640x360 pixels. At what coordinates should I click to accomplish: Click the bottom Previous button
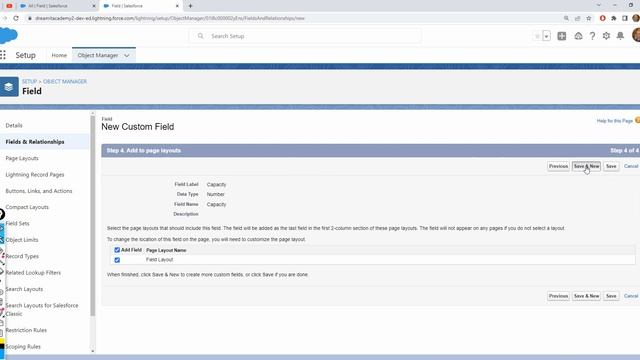558,296
